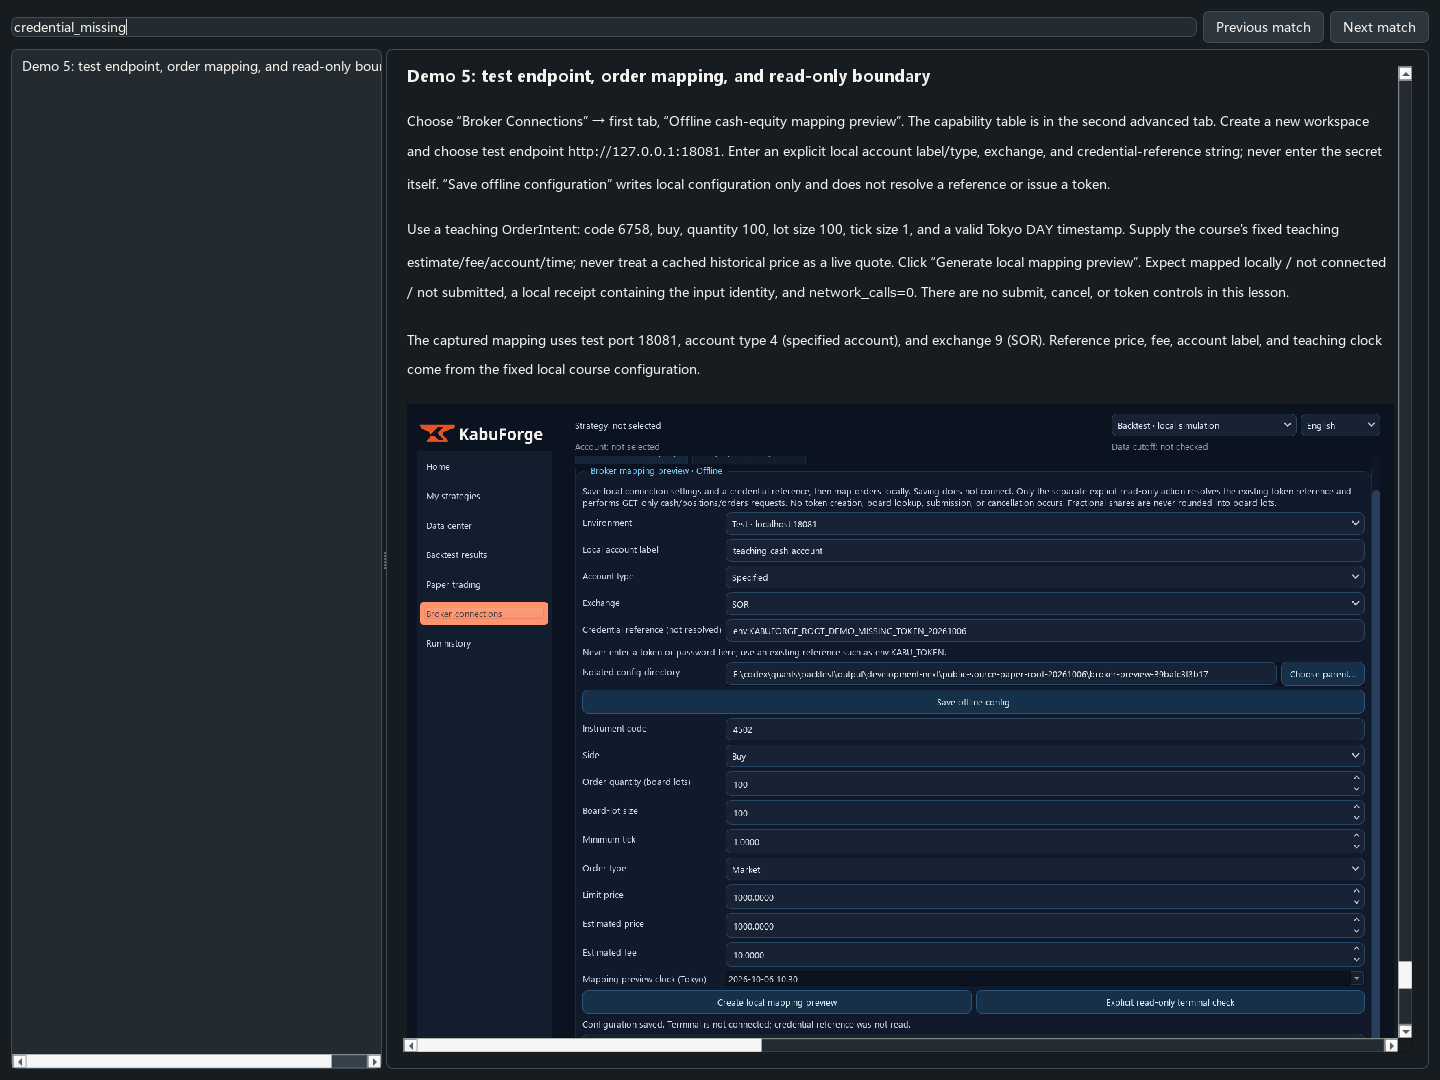
Task: Click the content pane horizontal scrollbar thumb
Action: click(589, 1045)
